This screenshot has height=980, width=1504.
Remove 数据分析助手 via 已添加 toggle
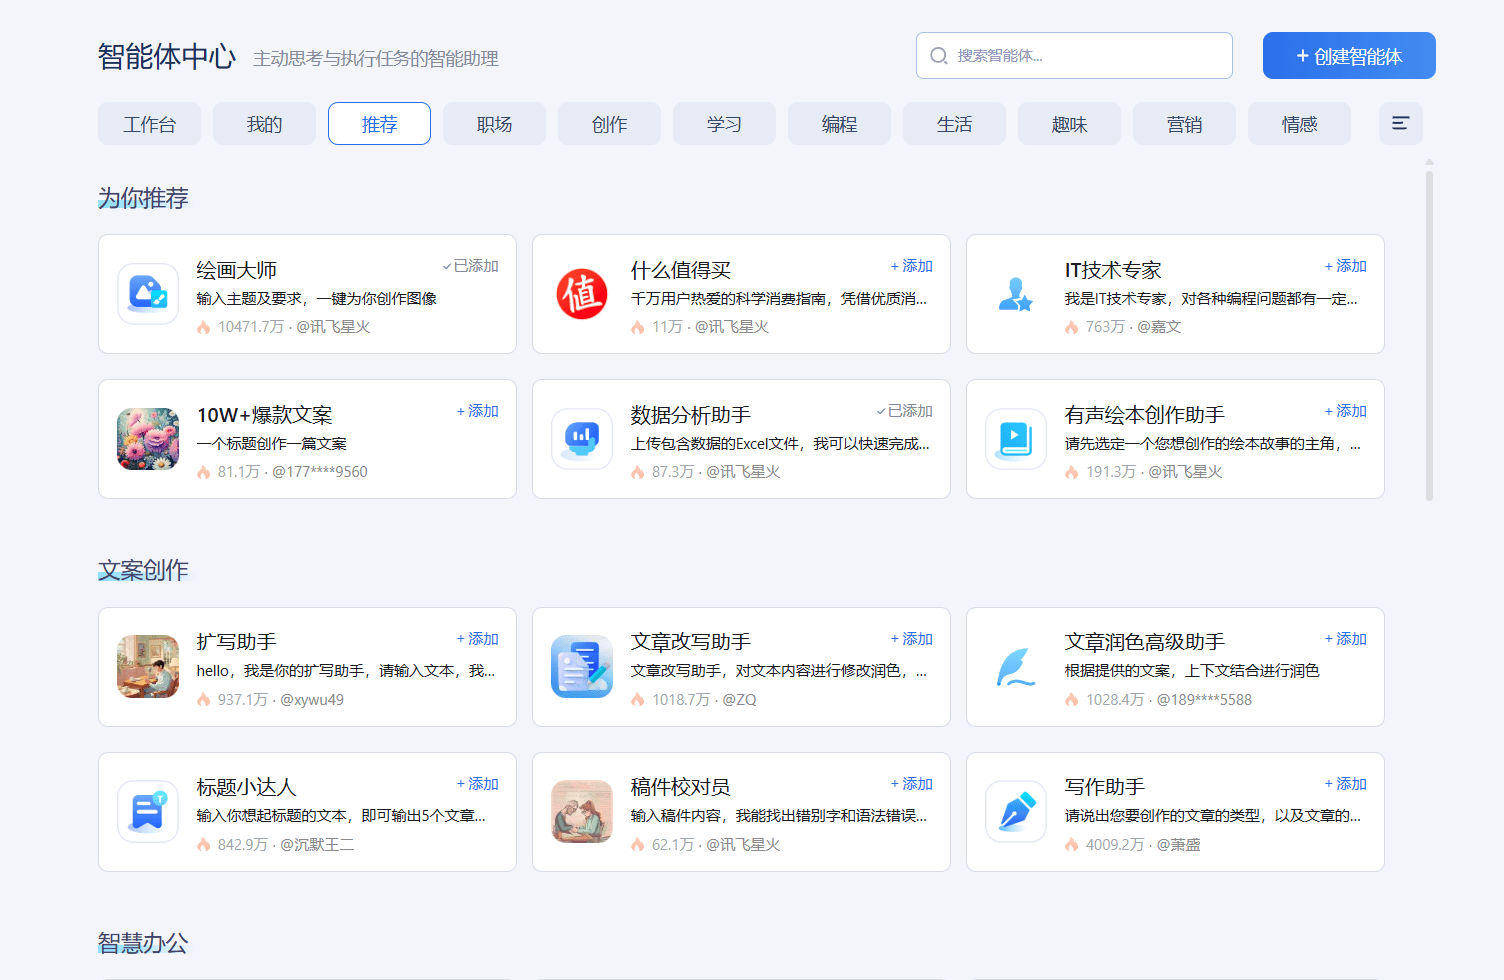click(905, 411)
